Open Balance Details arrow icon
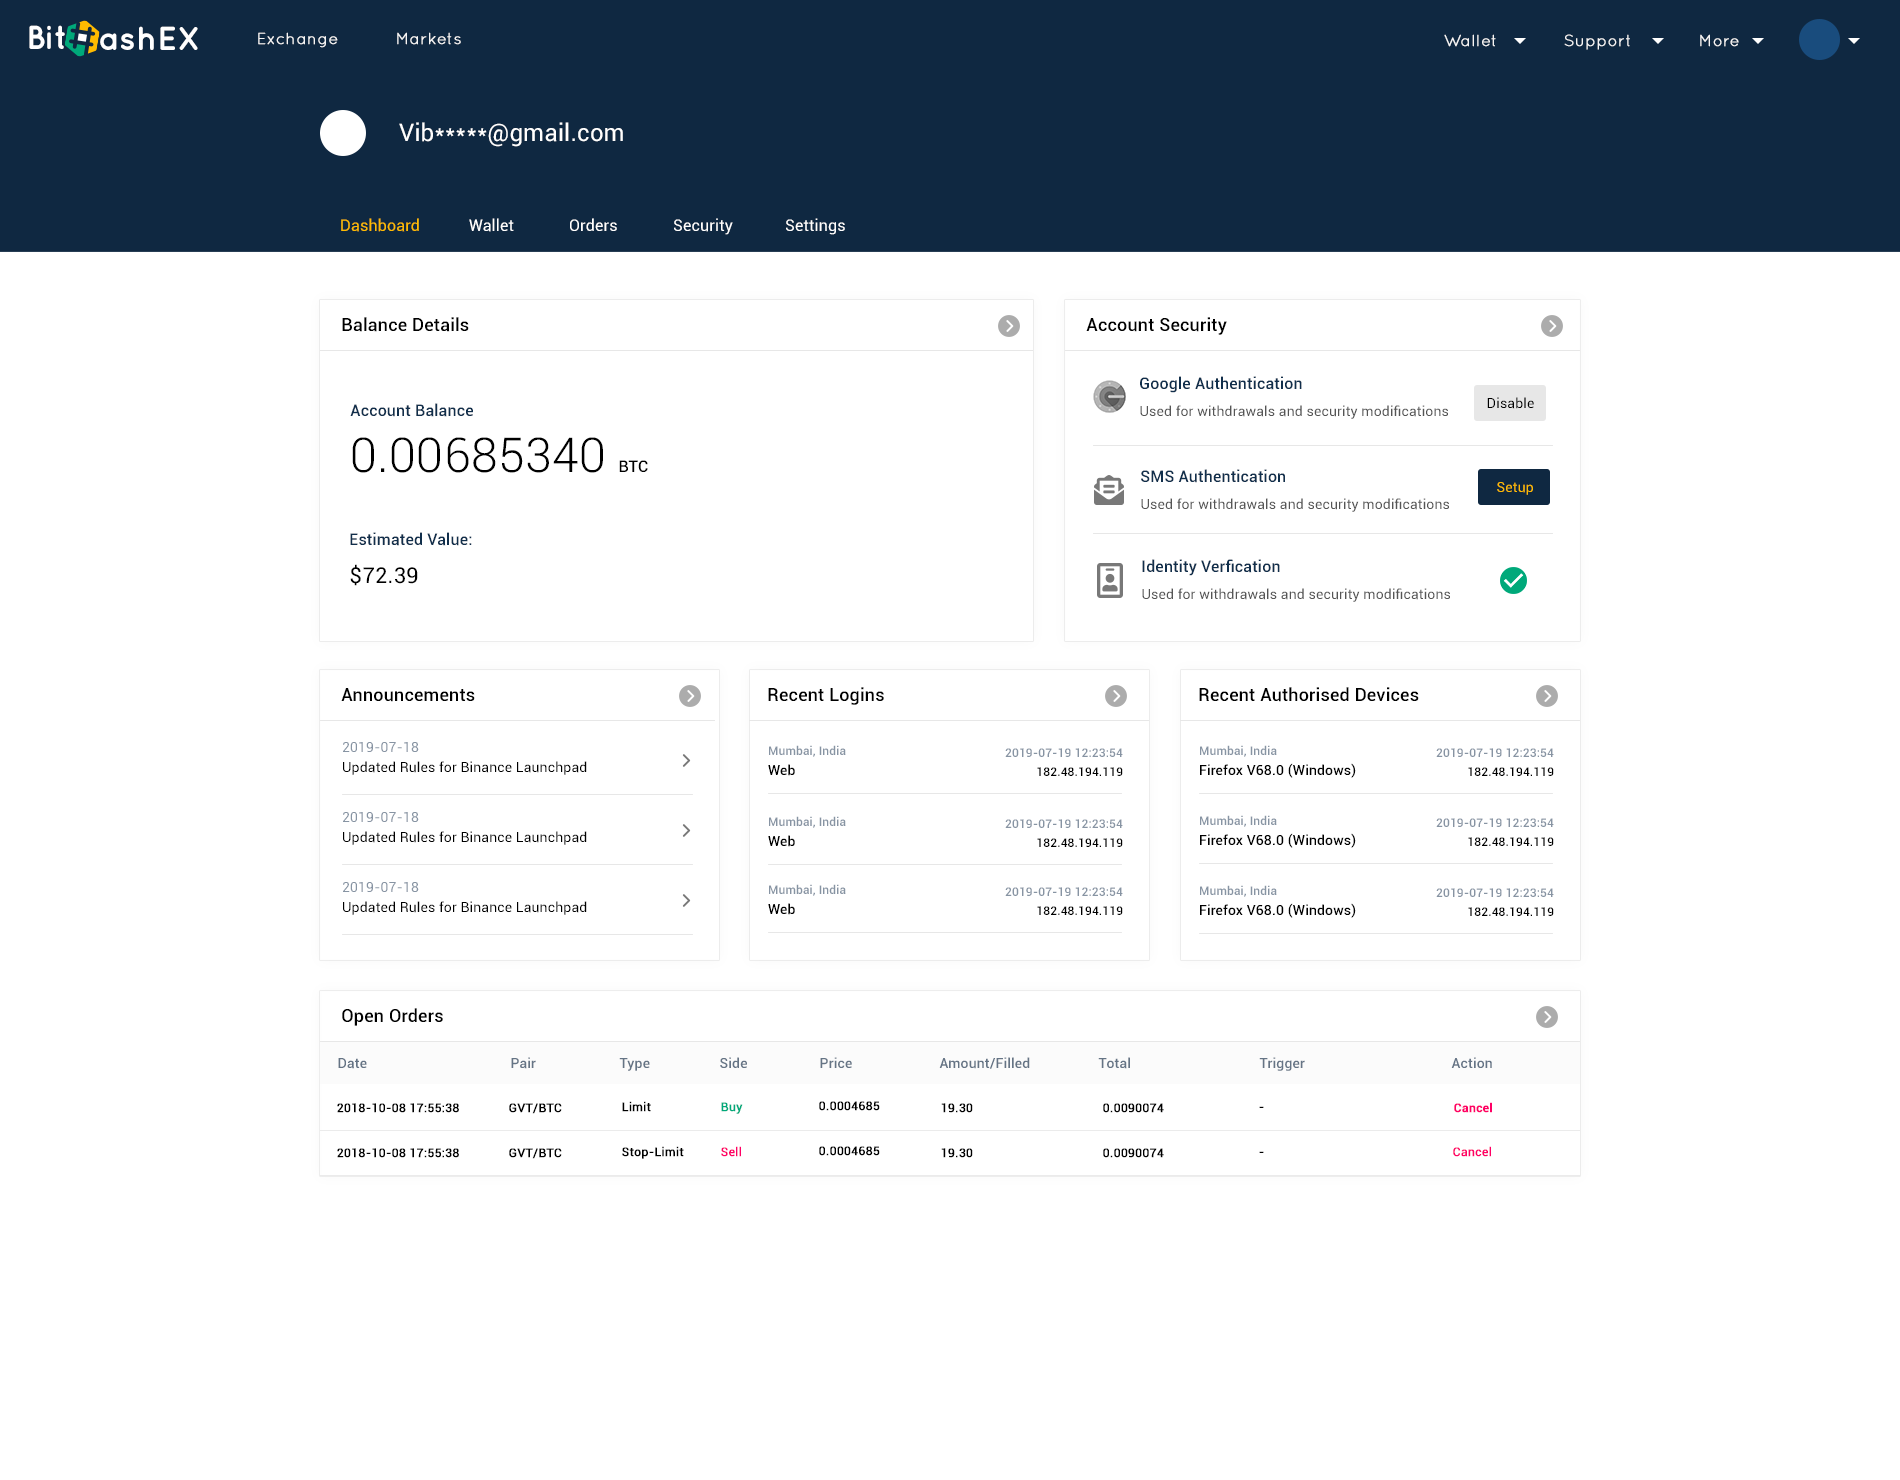Viewport: 1900px width, 1480px height. pos(1008,326)
